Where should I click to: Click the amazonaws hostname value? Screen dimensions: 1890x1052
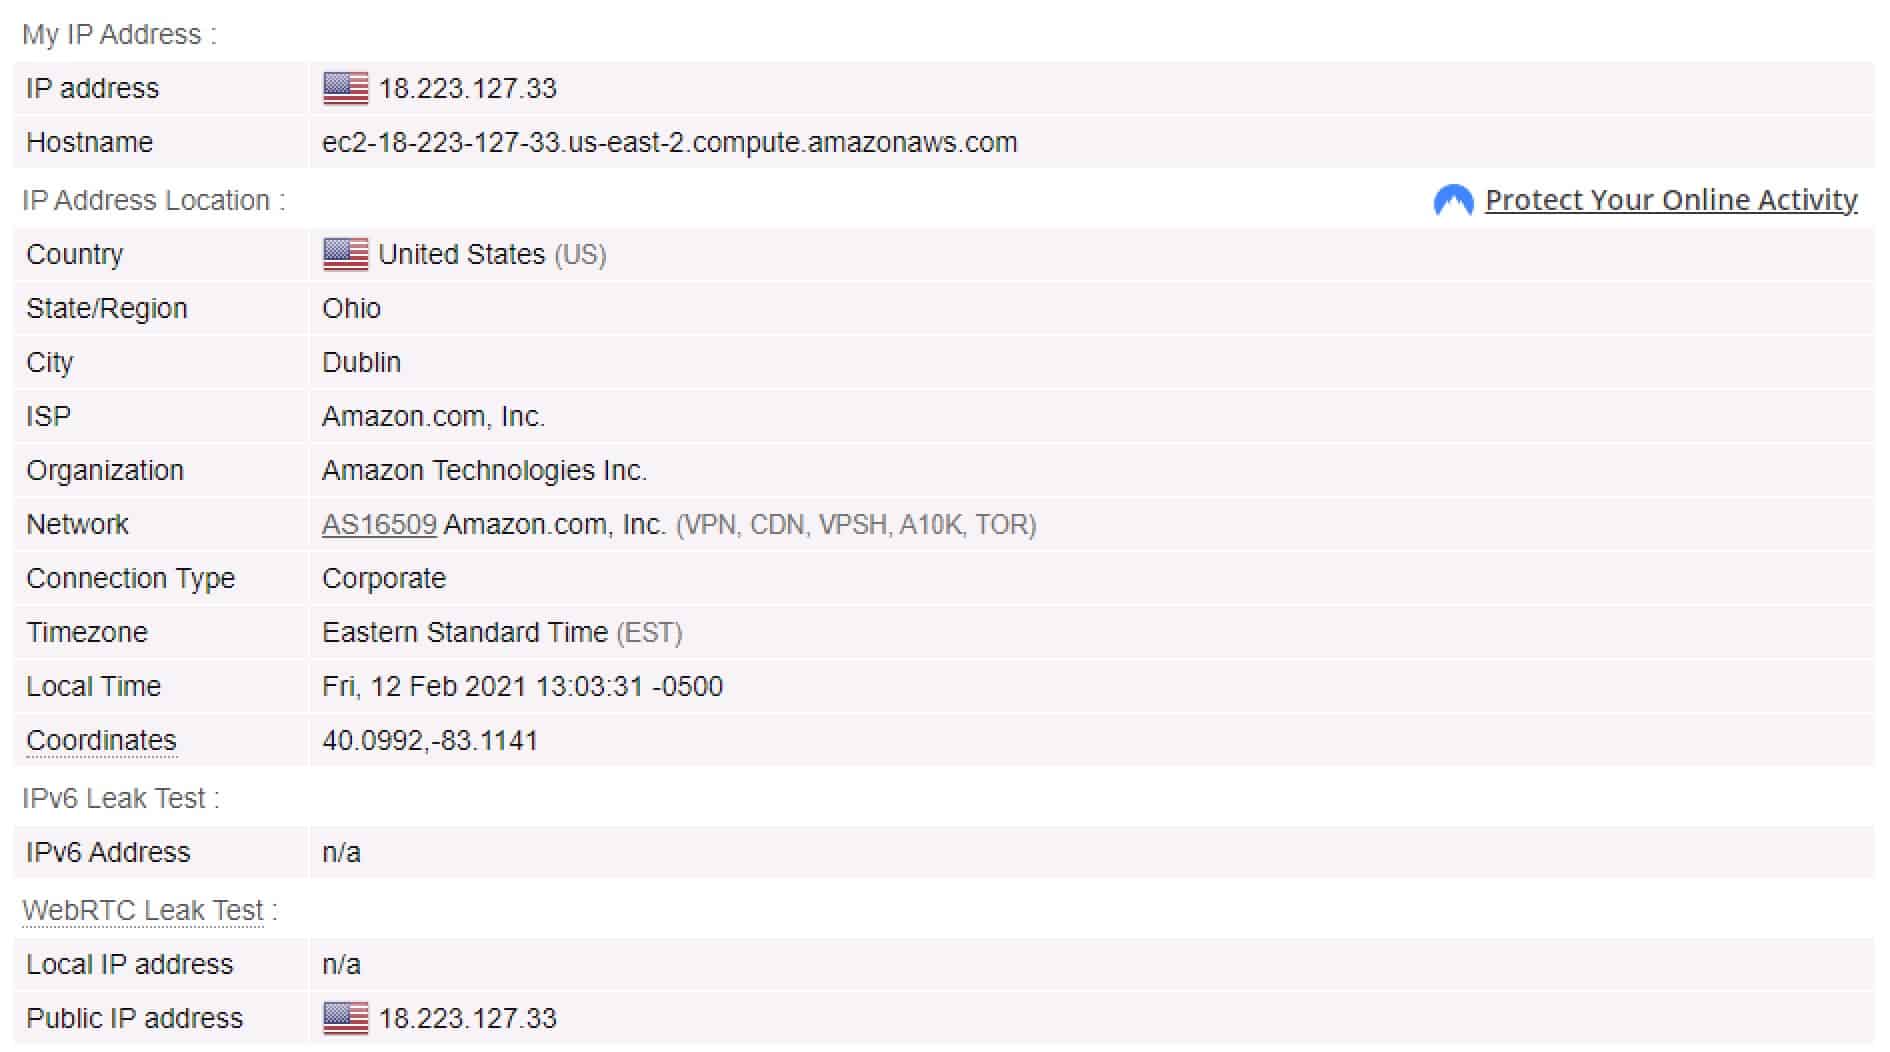point(669,142)
